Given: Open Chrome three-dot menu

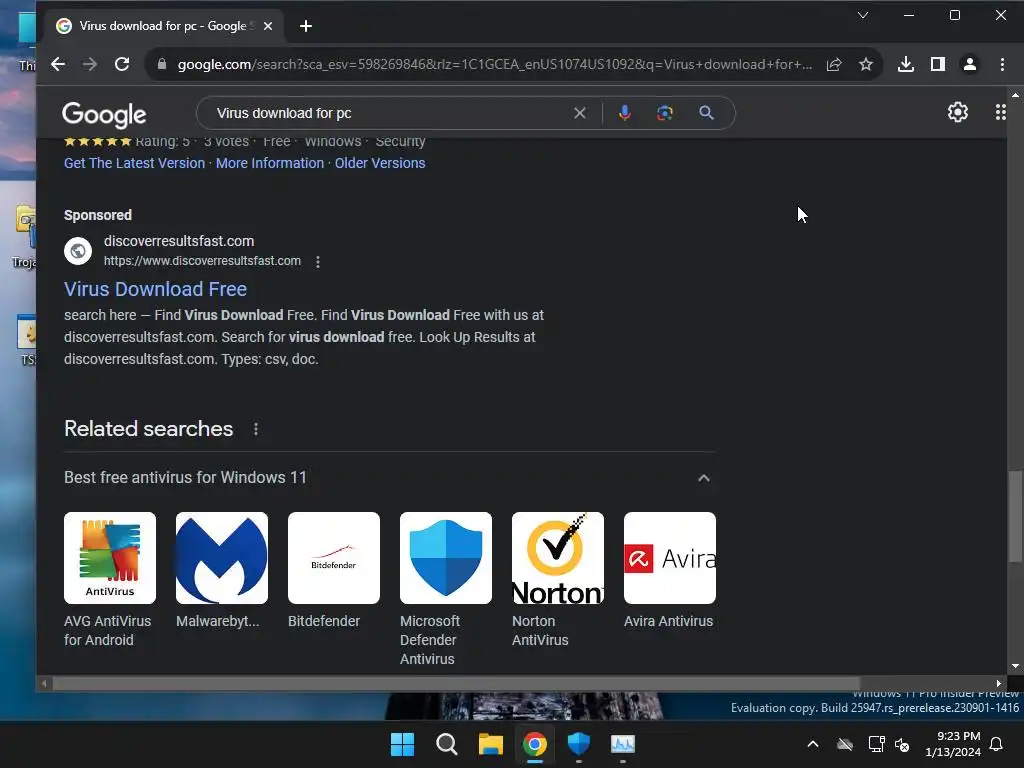Looking at the screenshot, I should tap(1002, 64).
